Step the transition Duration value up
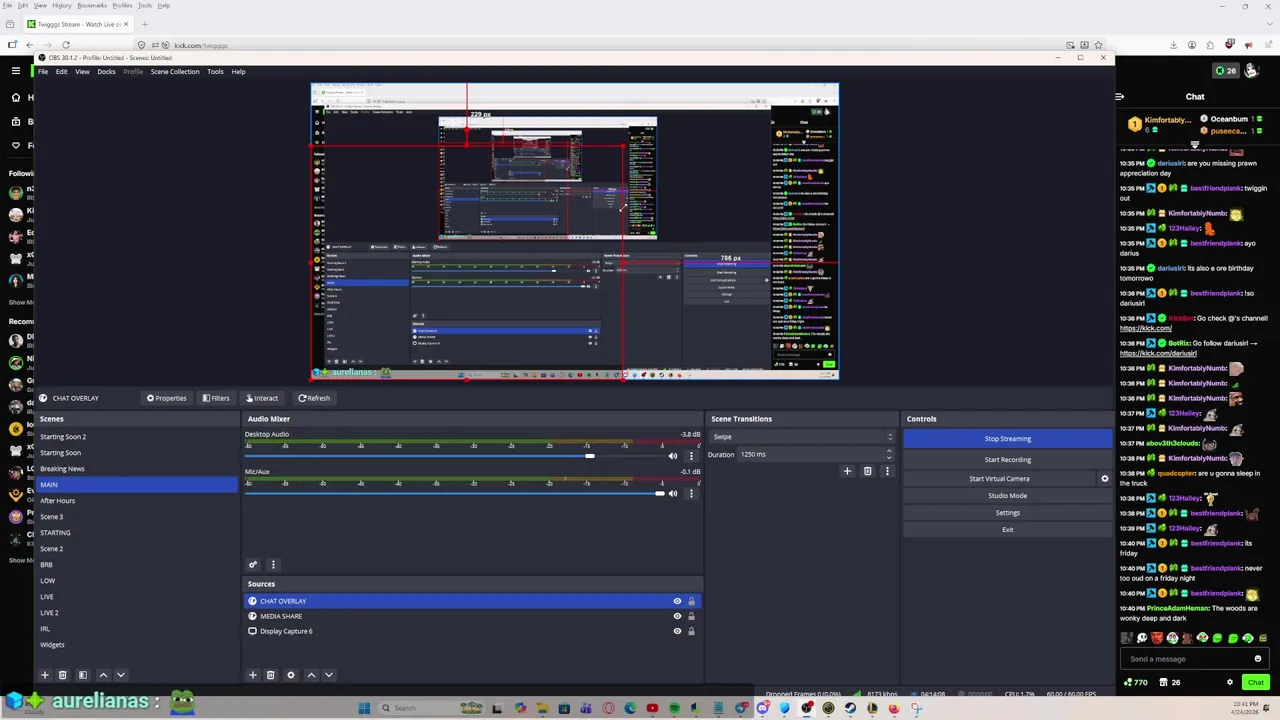Image resolution: width=1280 pixels, height=720 pixels. click(889, 451)
